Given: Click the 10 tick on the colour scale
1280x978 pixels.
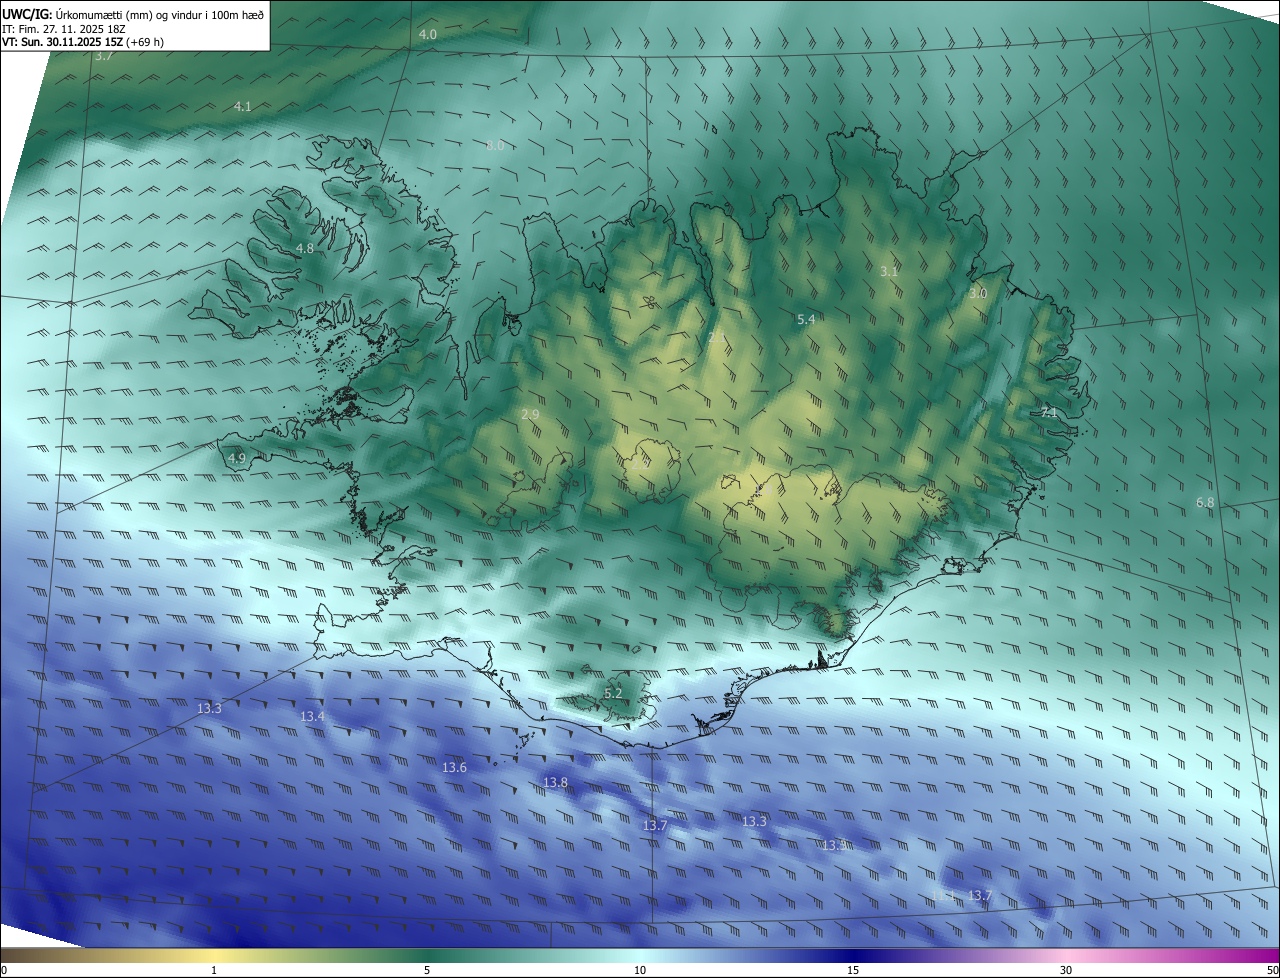Looking at the screenshot, I should [640, 970].
